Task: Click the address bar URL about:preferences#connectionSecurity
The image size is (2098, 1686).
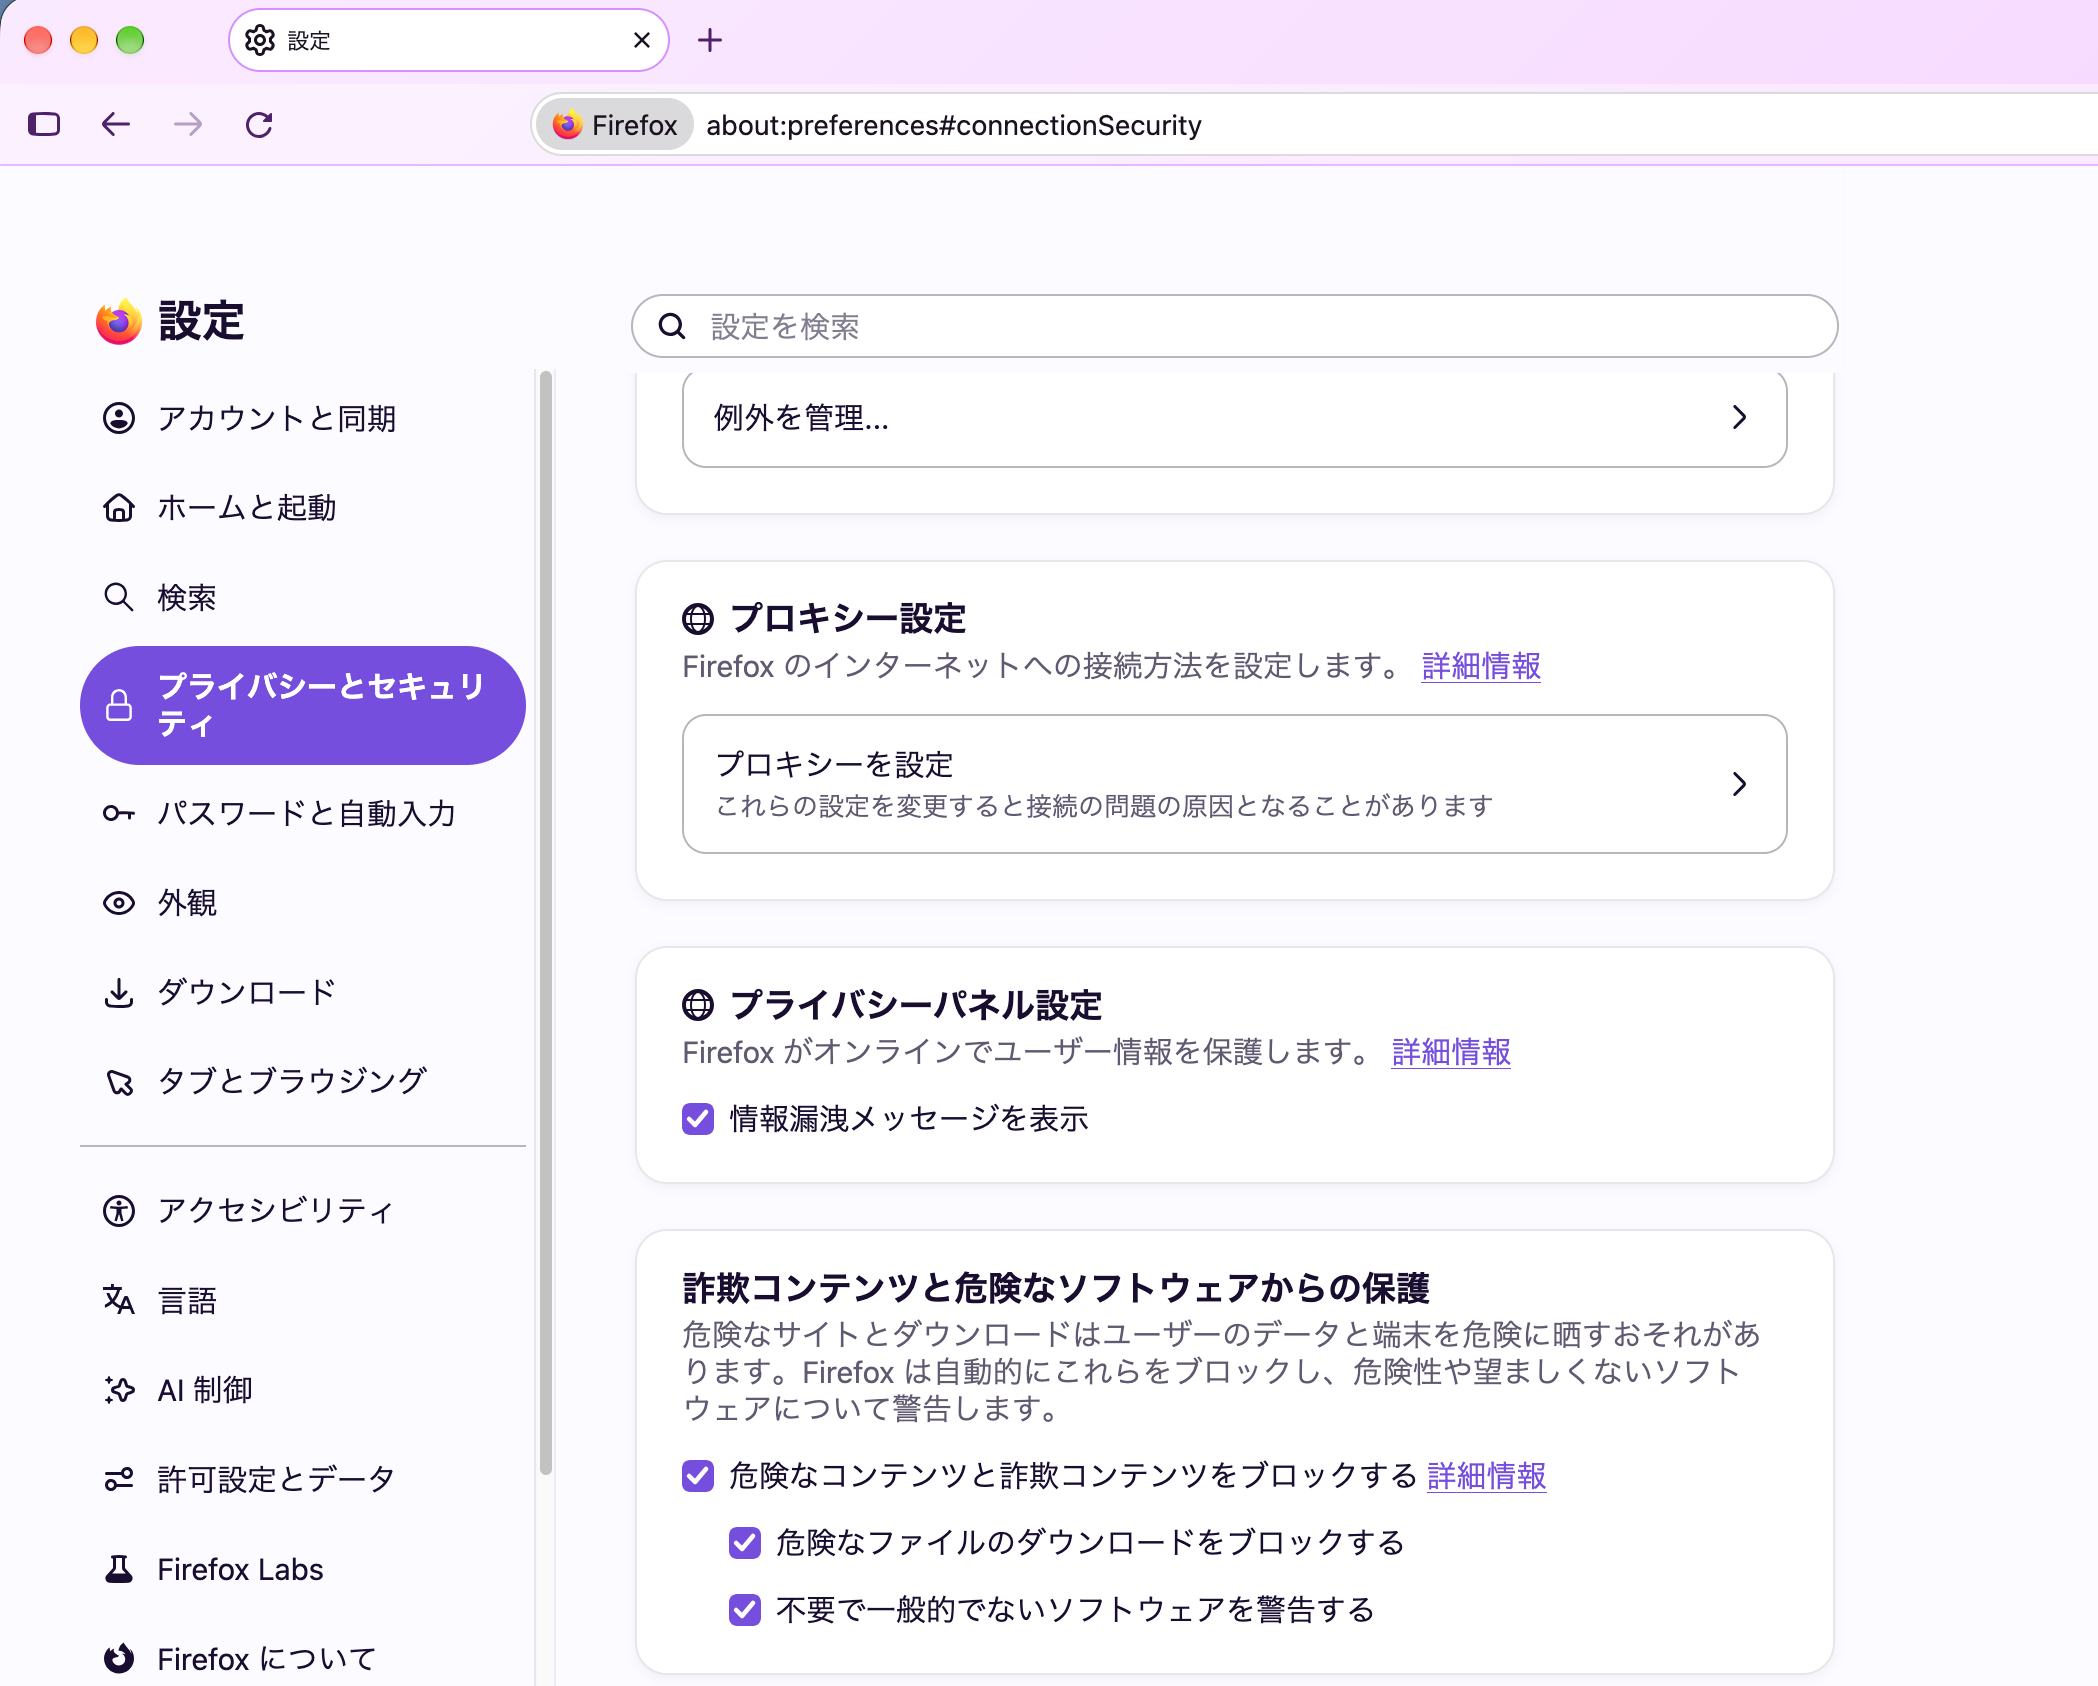Action: (x=954, y=125)
